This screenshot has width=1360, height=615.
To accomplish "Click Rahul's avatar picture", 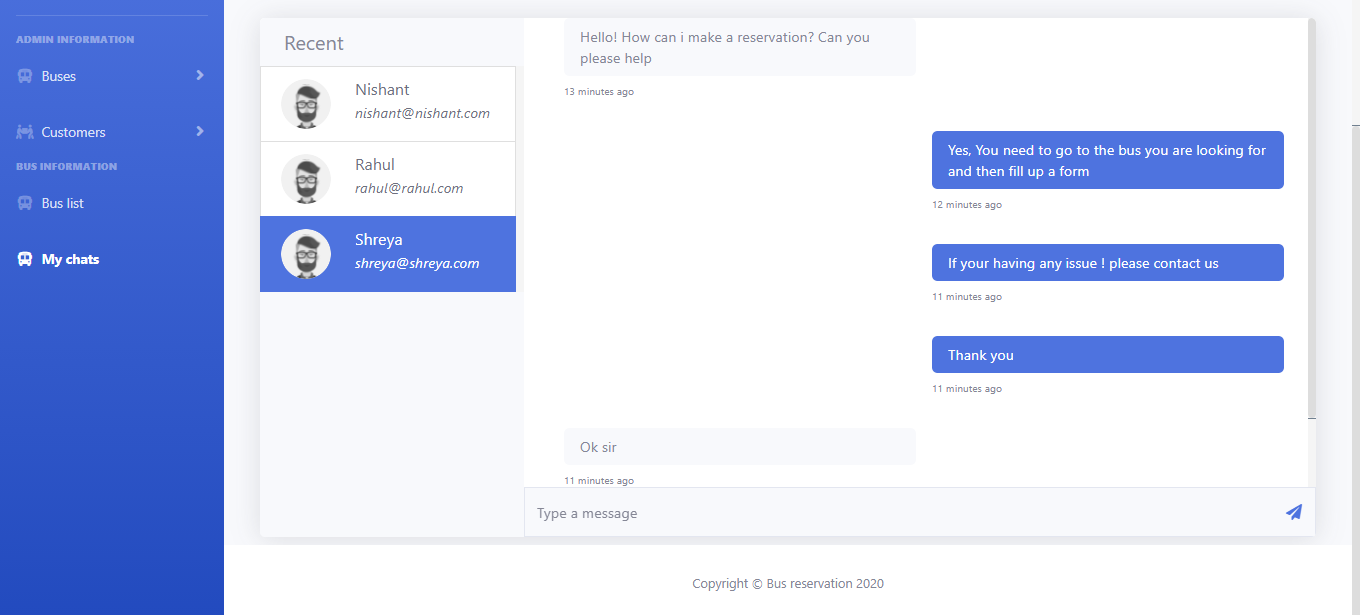I will (x=306, y=179).
